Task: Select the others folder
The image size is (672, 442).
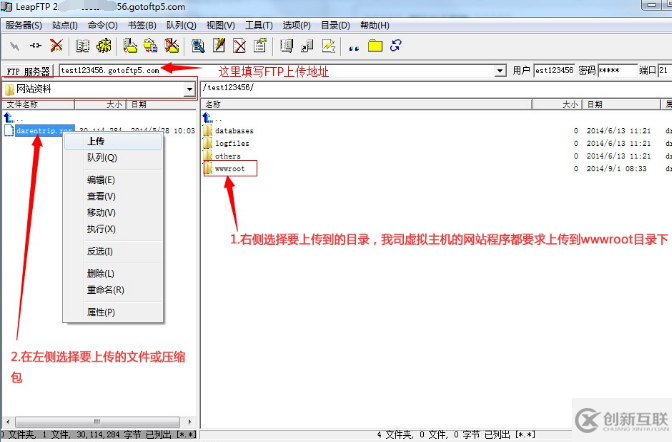Action: pyautogui.click(x=228, y=156)
